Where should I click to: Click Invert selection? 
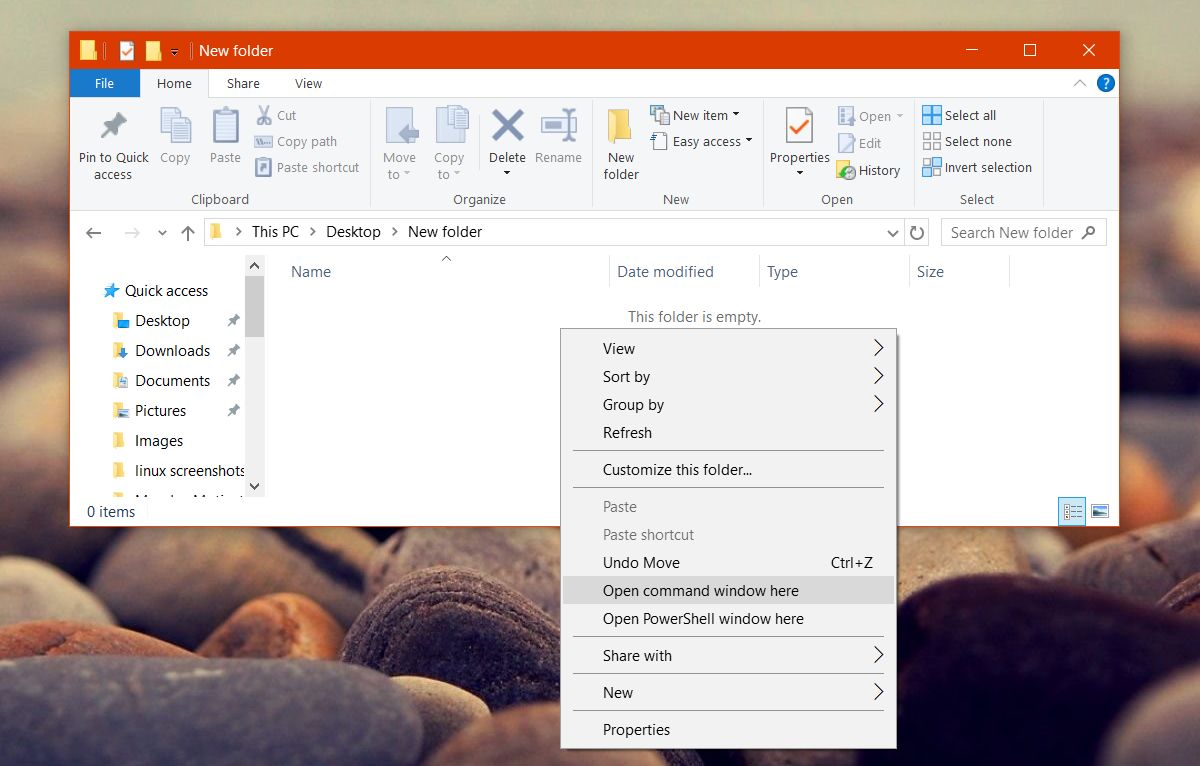click(x=977, y=167)
